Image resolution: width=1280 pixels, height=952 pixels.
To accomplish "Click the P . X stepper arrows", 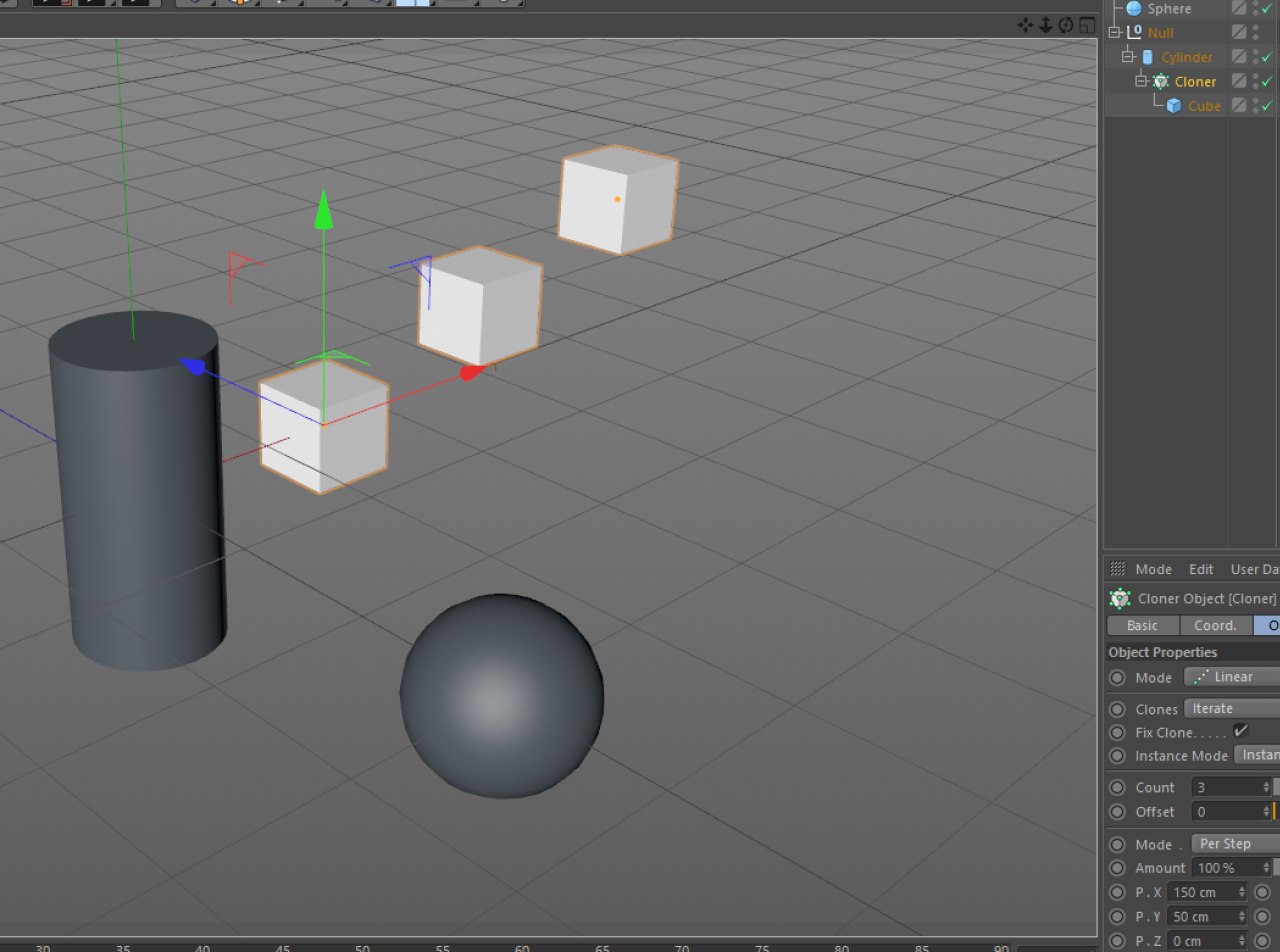I will [x=1242, y=892].
